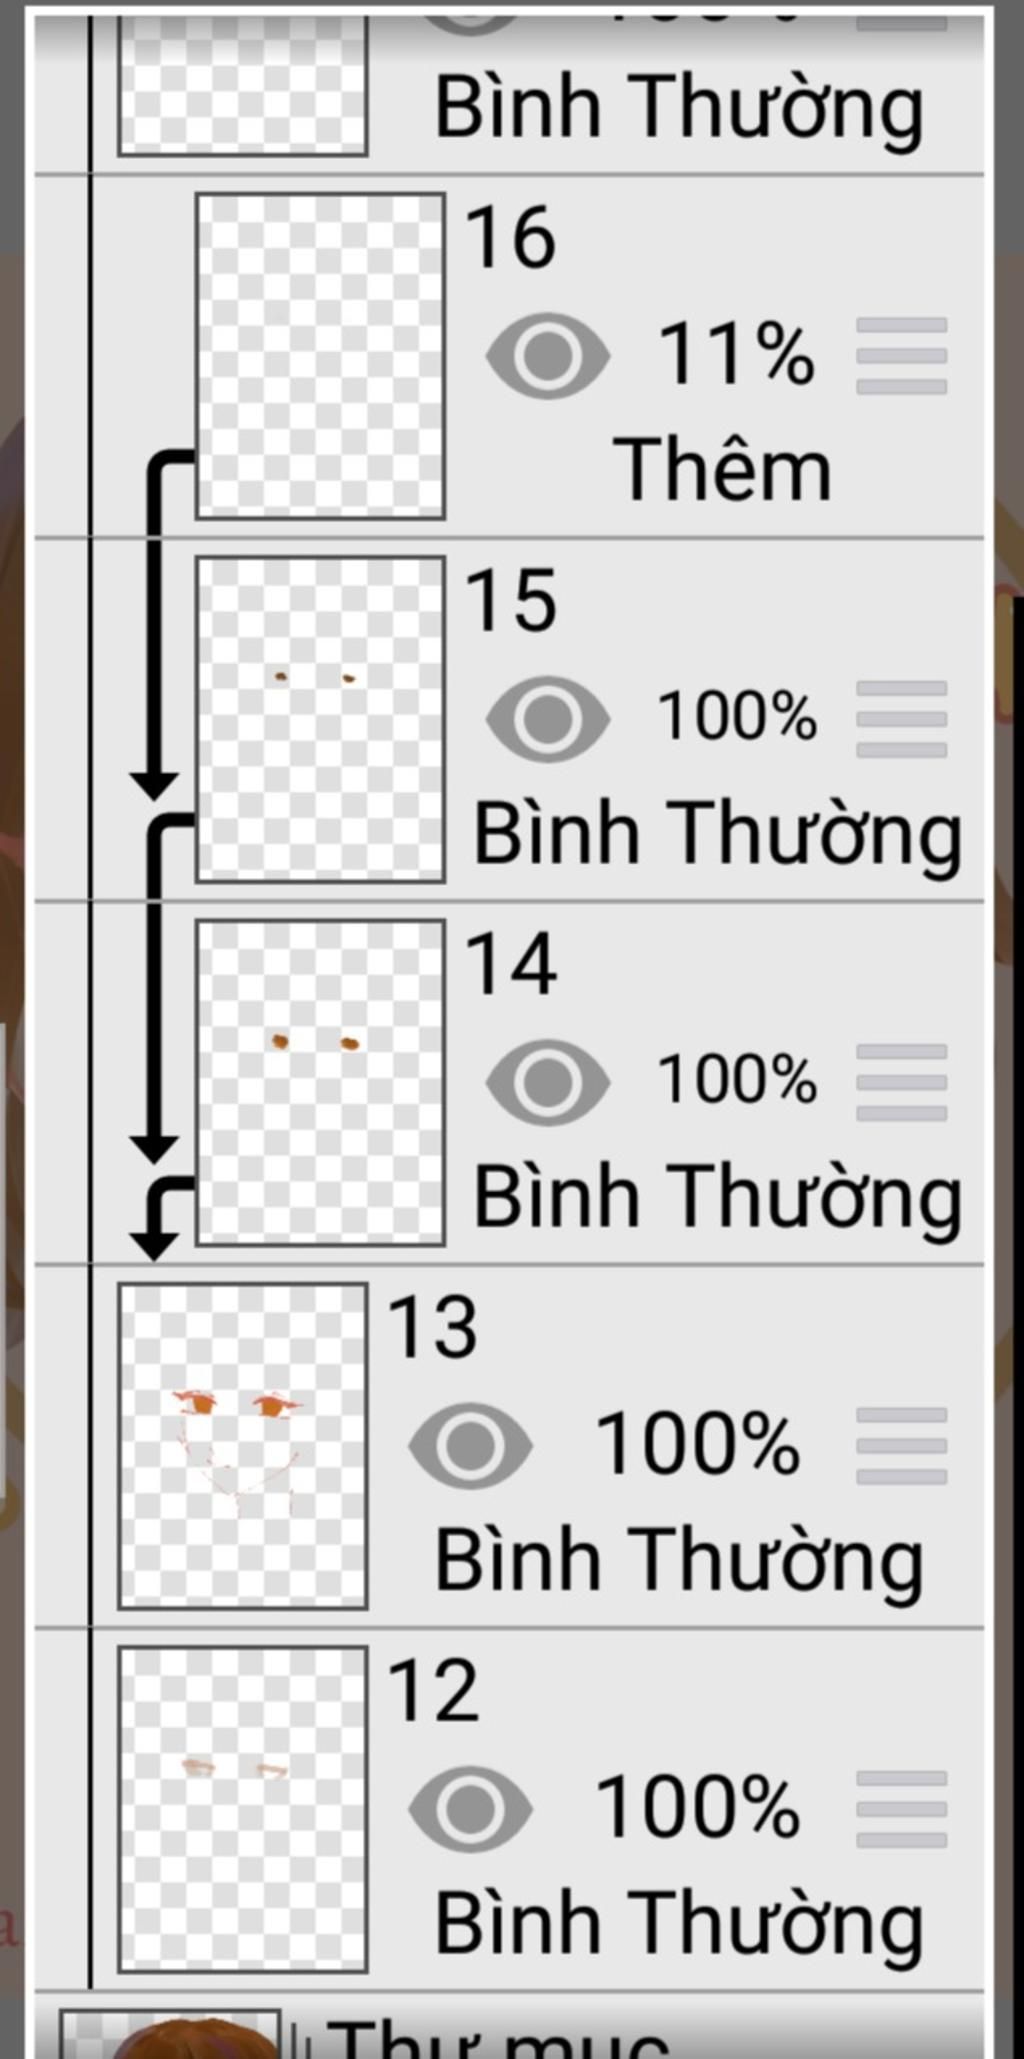1024x2059 pixels.
Task: Hide layer 16 with its eye icon
Action: (547, 356)
